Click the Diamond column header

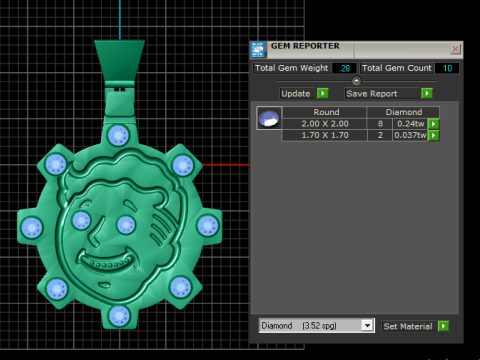coord(403,112)
